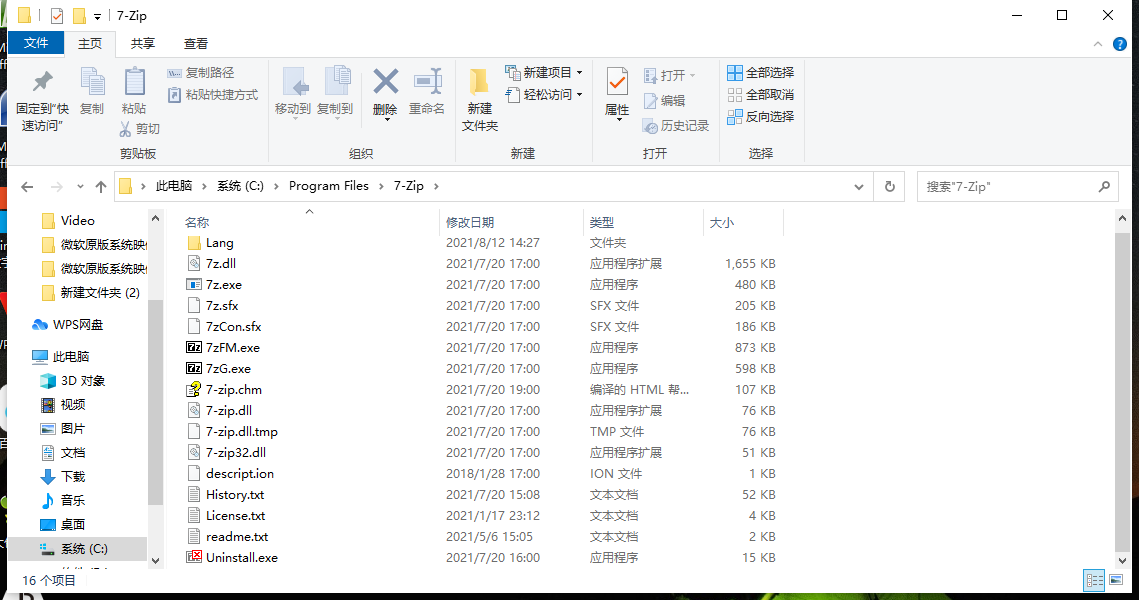Open the Properties checkmark icon
1139x600 pixels.
pyautogui.click(x=617, y=83)
